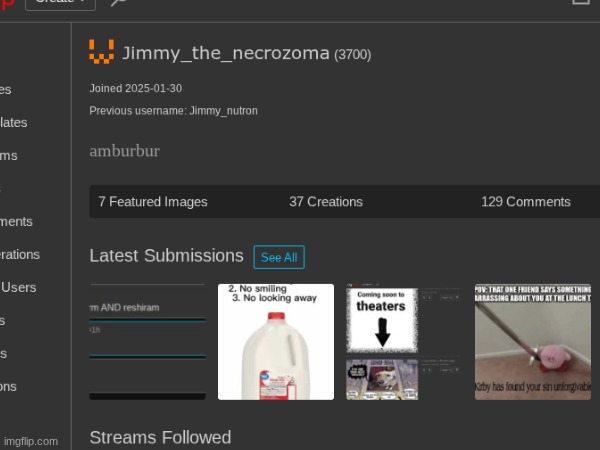Open the Kirby with knife meme thumbnail
Screen dimensions: 600x450
pyautogui.click(x=532, y=341)
